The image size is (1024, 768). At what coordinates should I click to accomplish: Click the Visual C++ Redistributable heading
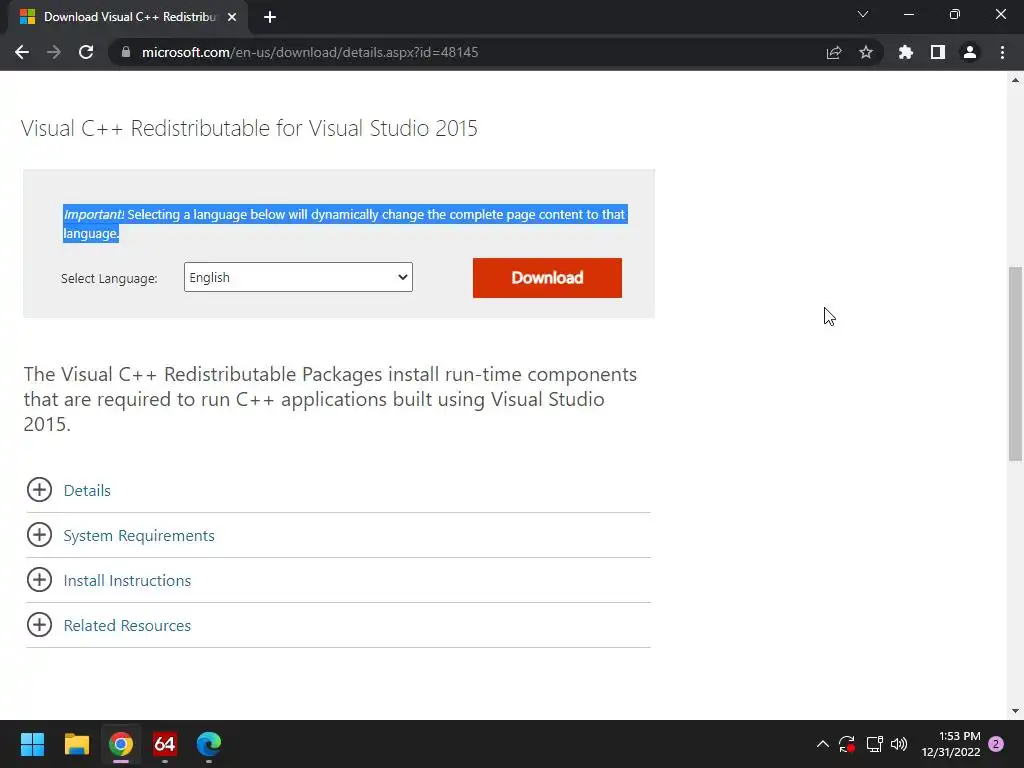click(249, 128)
